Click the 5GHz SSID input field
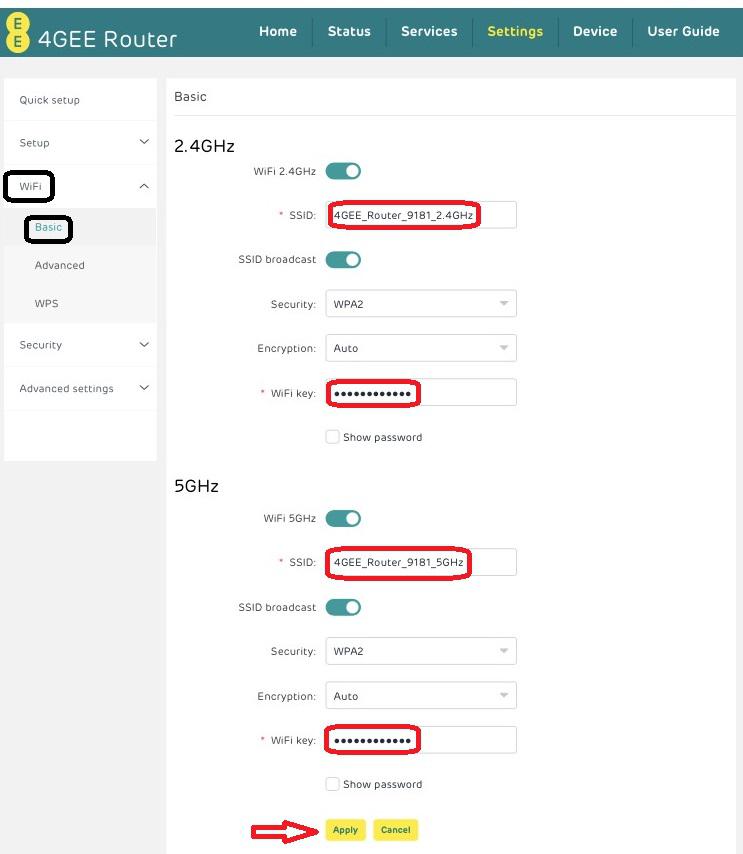Viewport: 743px width, 854px height. point(421,562)
